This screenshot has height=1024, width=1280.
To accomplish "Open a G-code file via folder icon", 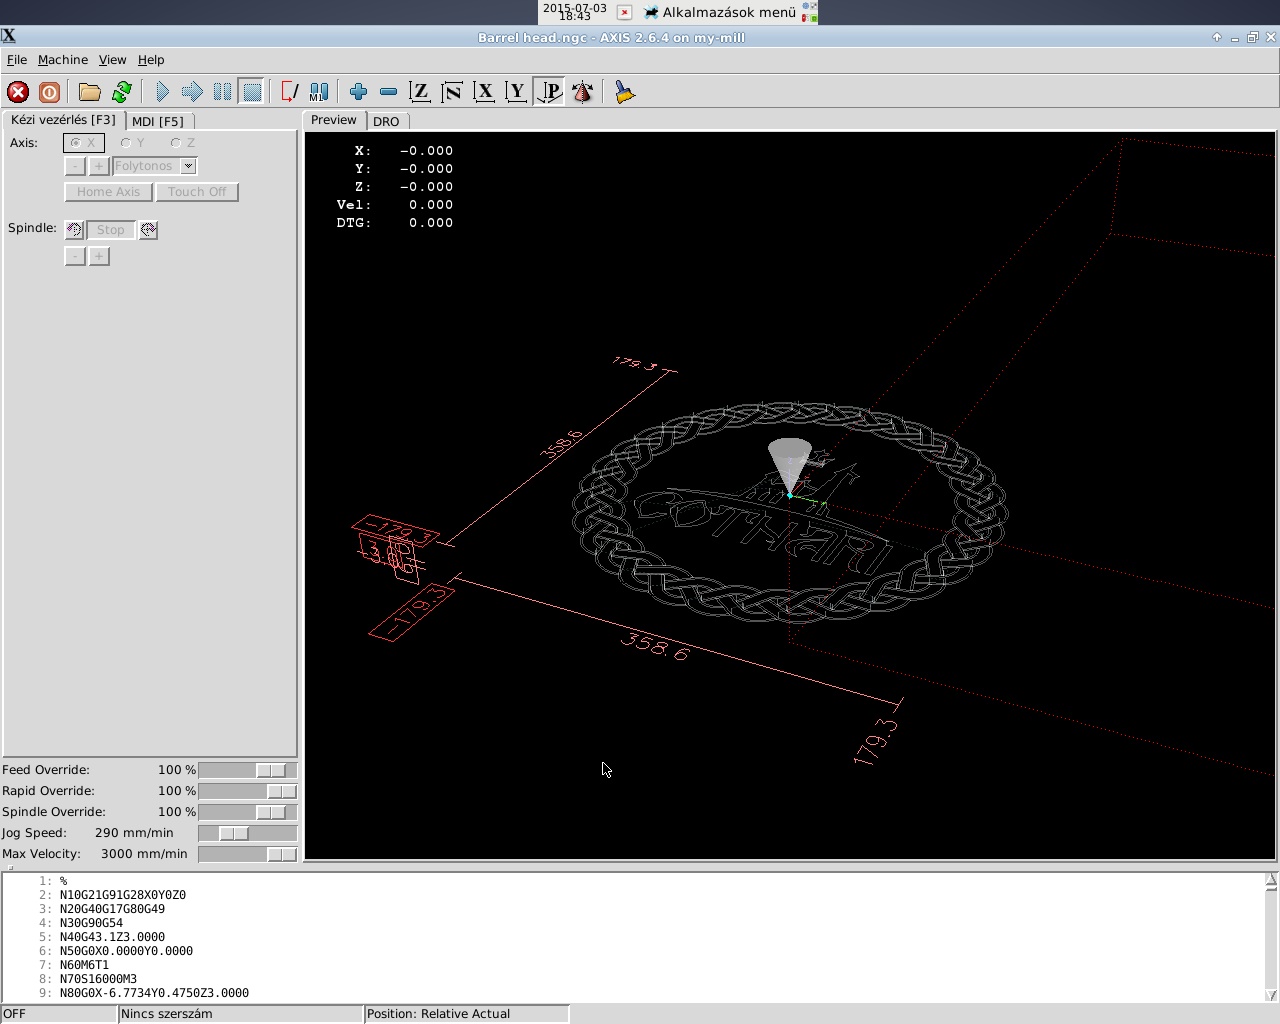I will coord(90,92).
